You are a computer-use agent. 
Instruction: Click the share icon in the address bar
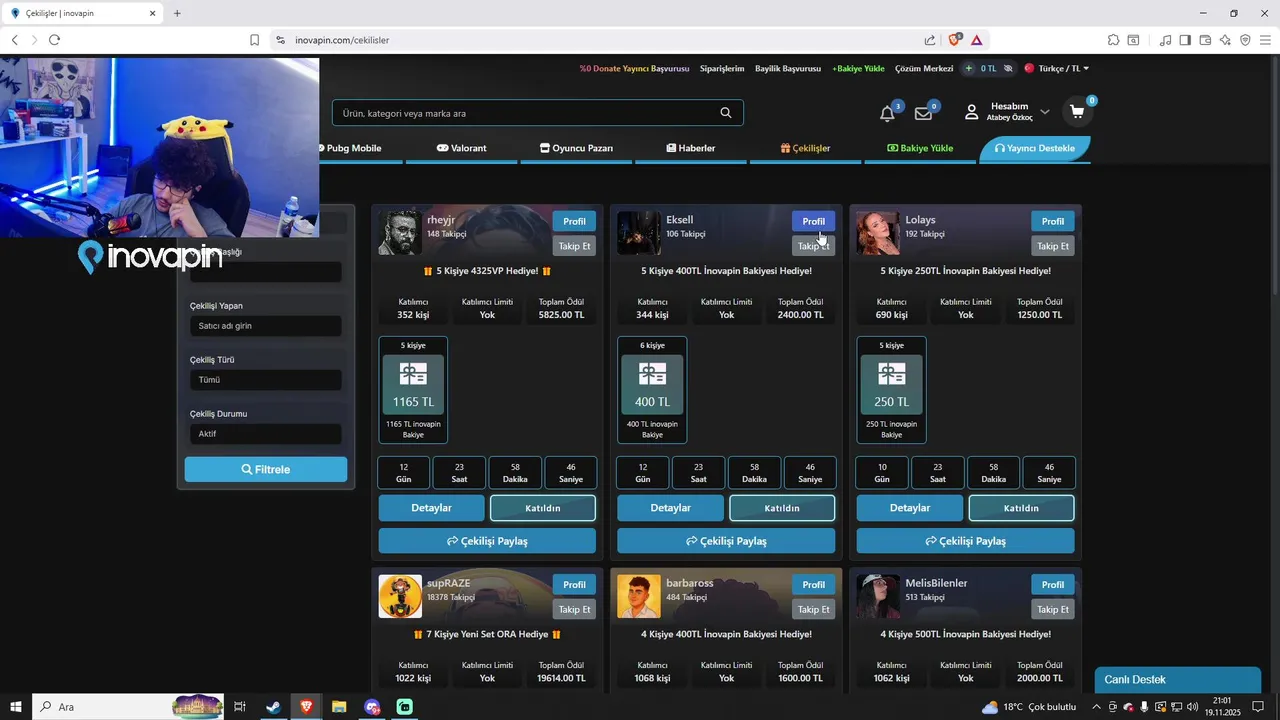click(x=930, y=40)
